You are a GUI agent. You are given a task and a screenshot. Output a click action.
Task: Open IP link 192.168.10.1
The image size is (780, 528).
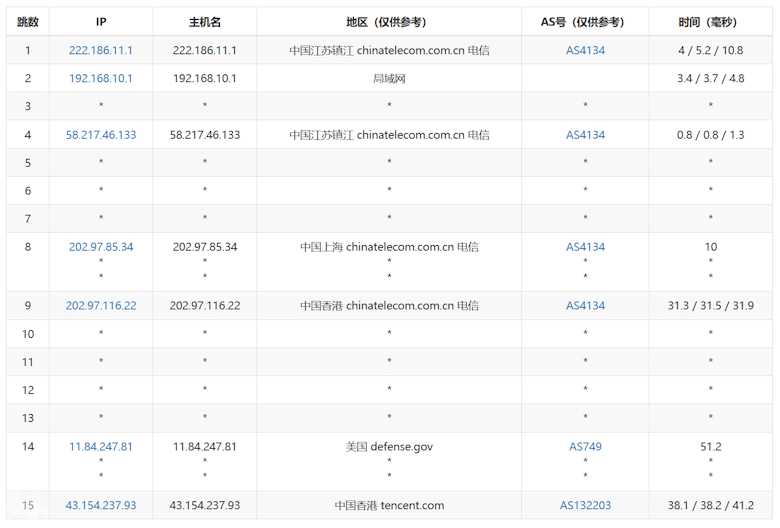(x=101, y=78)
